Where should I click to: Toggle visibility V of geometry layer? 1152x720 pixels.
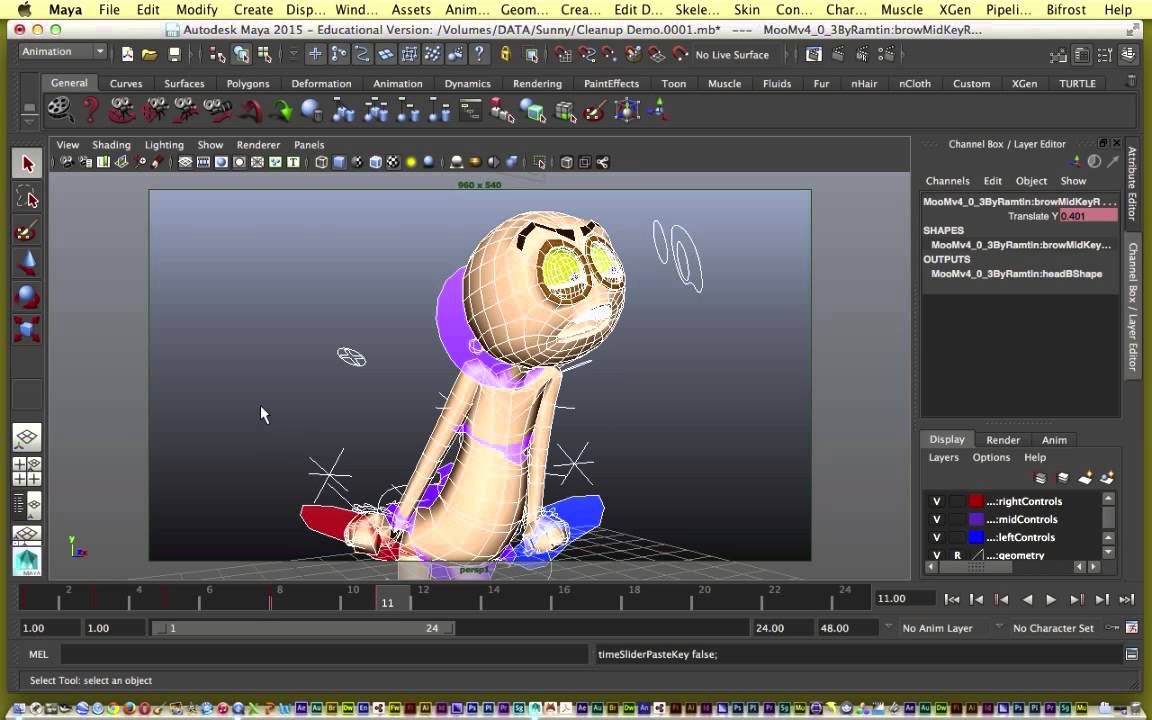point(936,555)
